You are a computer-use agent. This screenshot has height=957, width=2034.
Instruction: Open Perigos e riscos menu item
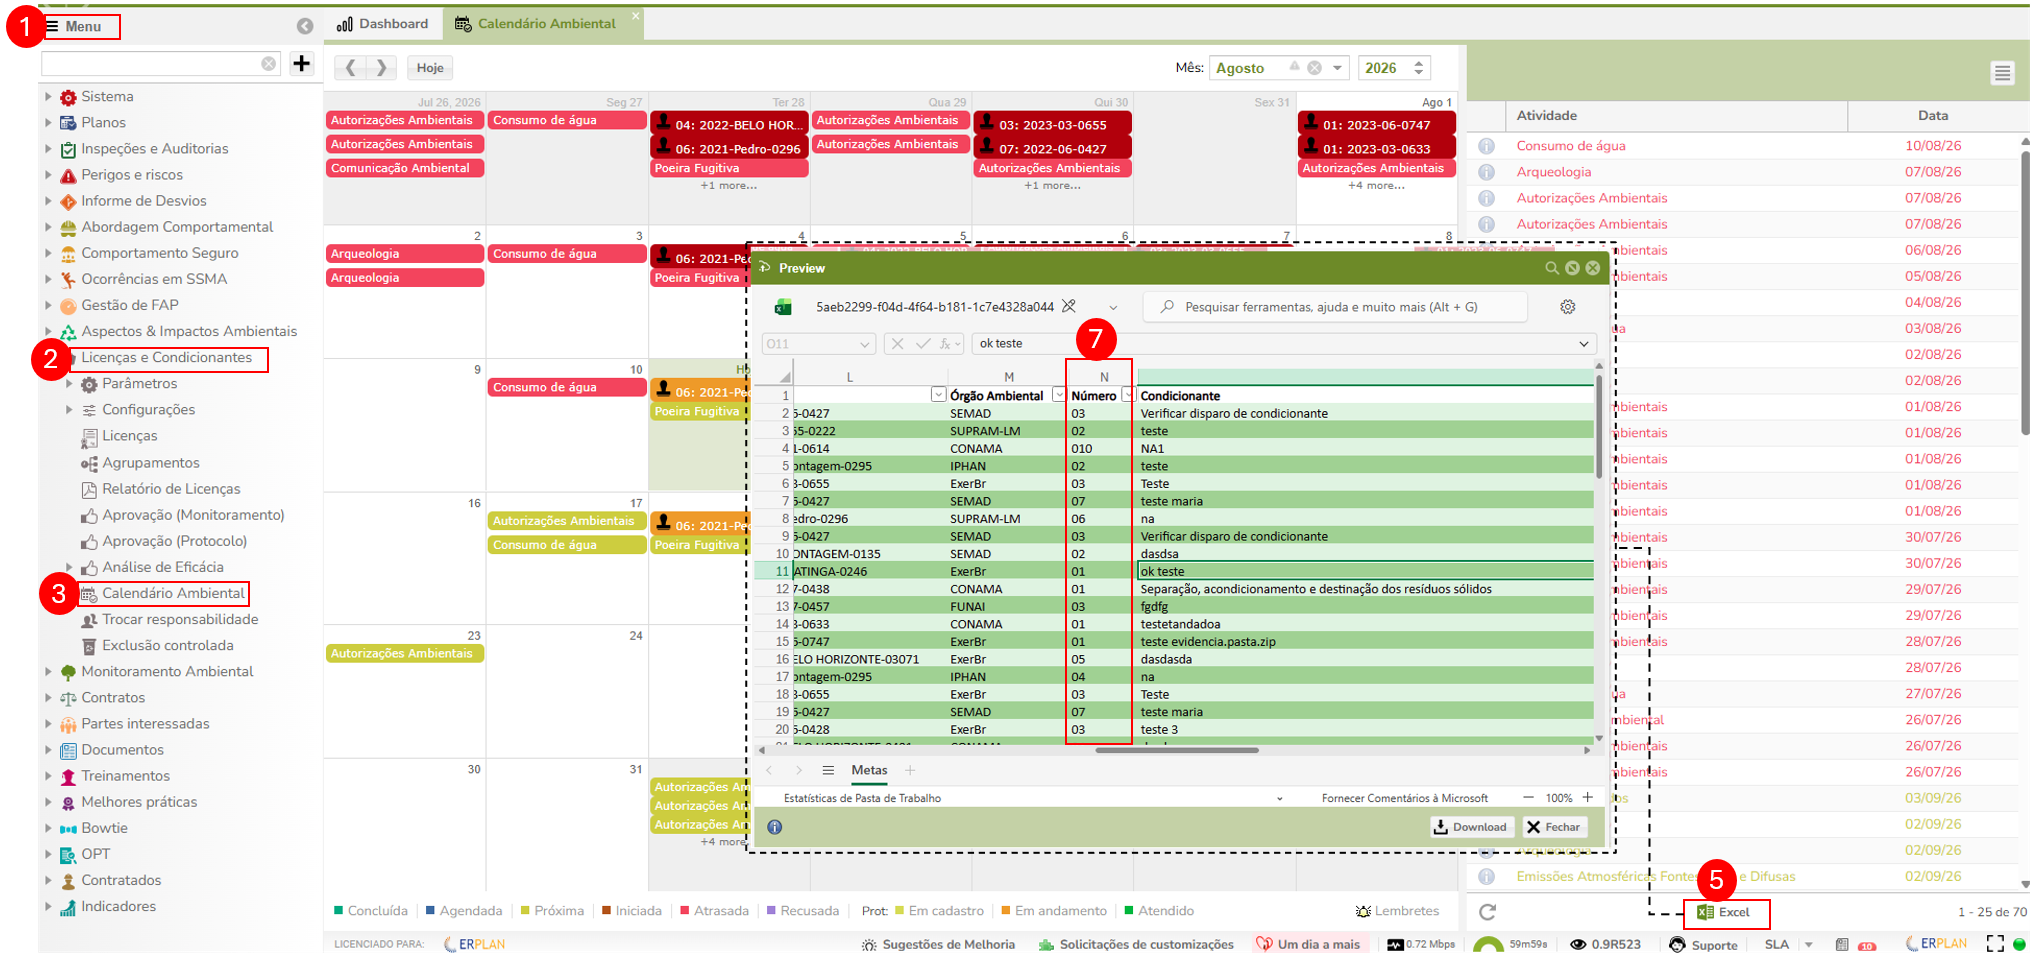131,175
